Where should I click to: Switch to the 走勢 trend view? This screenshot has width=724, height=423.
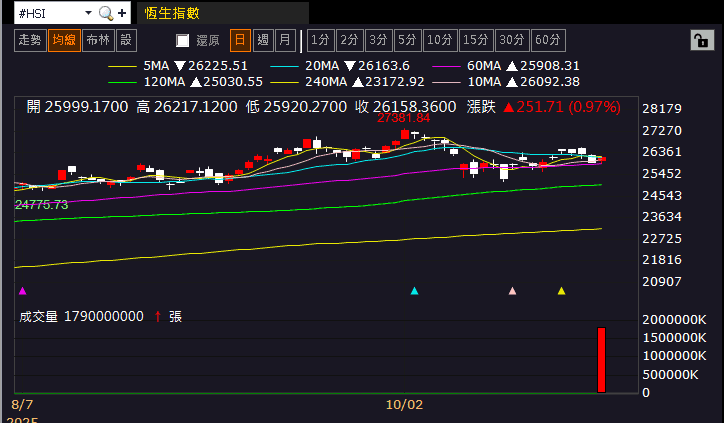(30, 40)
